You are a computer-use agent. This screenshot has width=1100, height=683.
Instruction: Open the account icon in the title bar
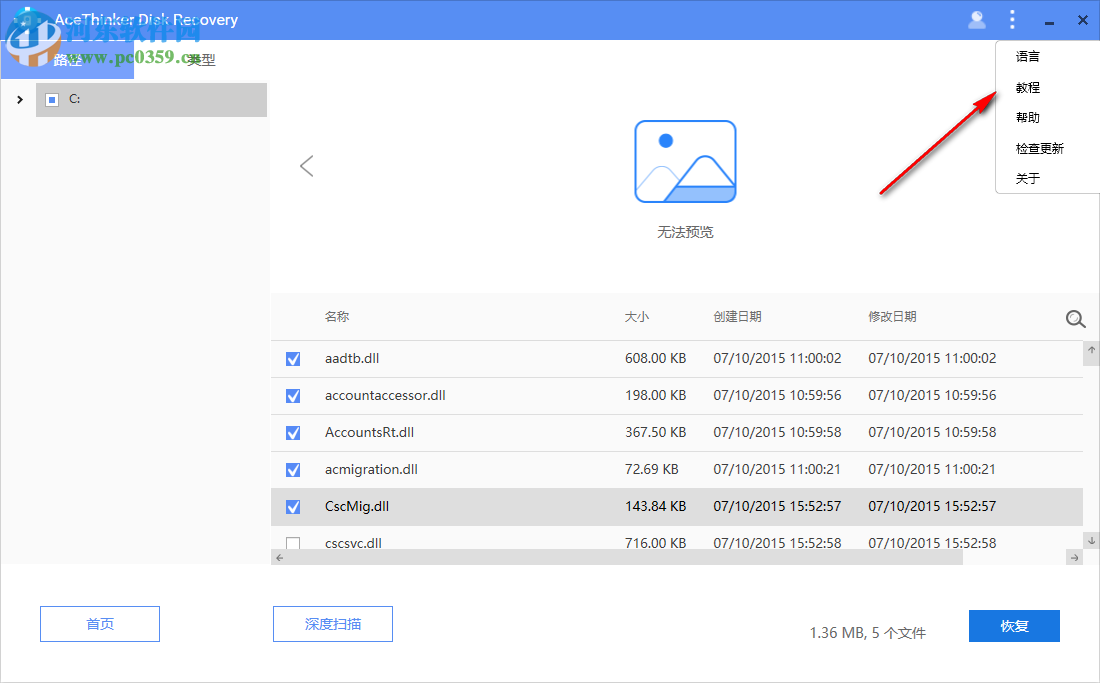(x=977, y=19)
